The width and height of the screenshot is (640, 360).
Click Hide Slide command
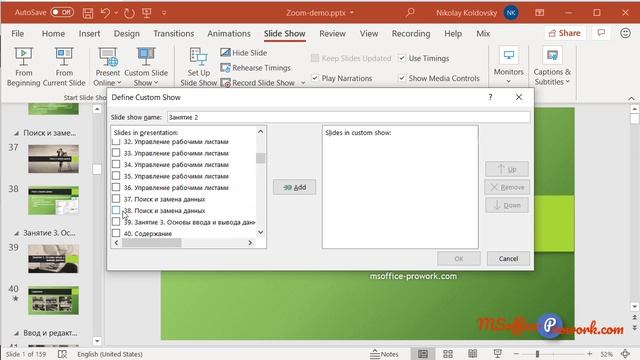click(244, 53)
